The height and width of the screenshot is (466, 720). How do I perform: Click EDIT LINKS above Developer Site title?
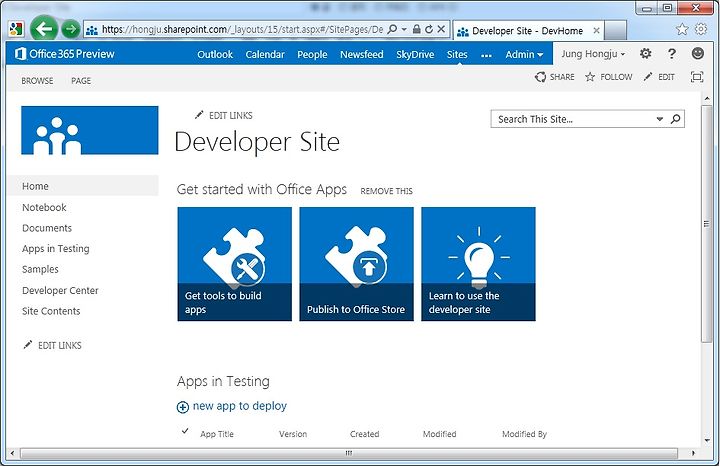tap(224, 115)
